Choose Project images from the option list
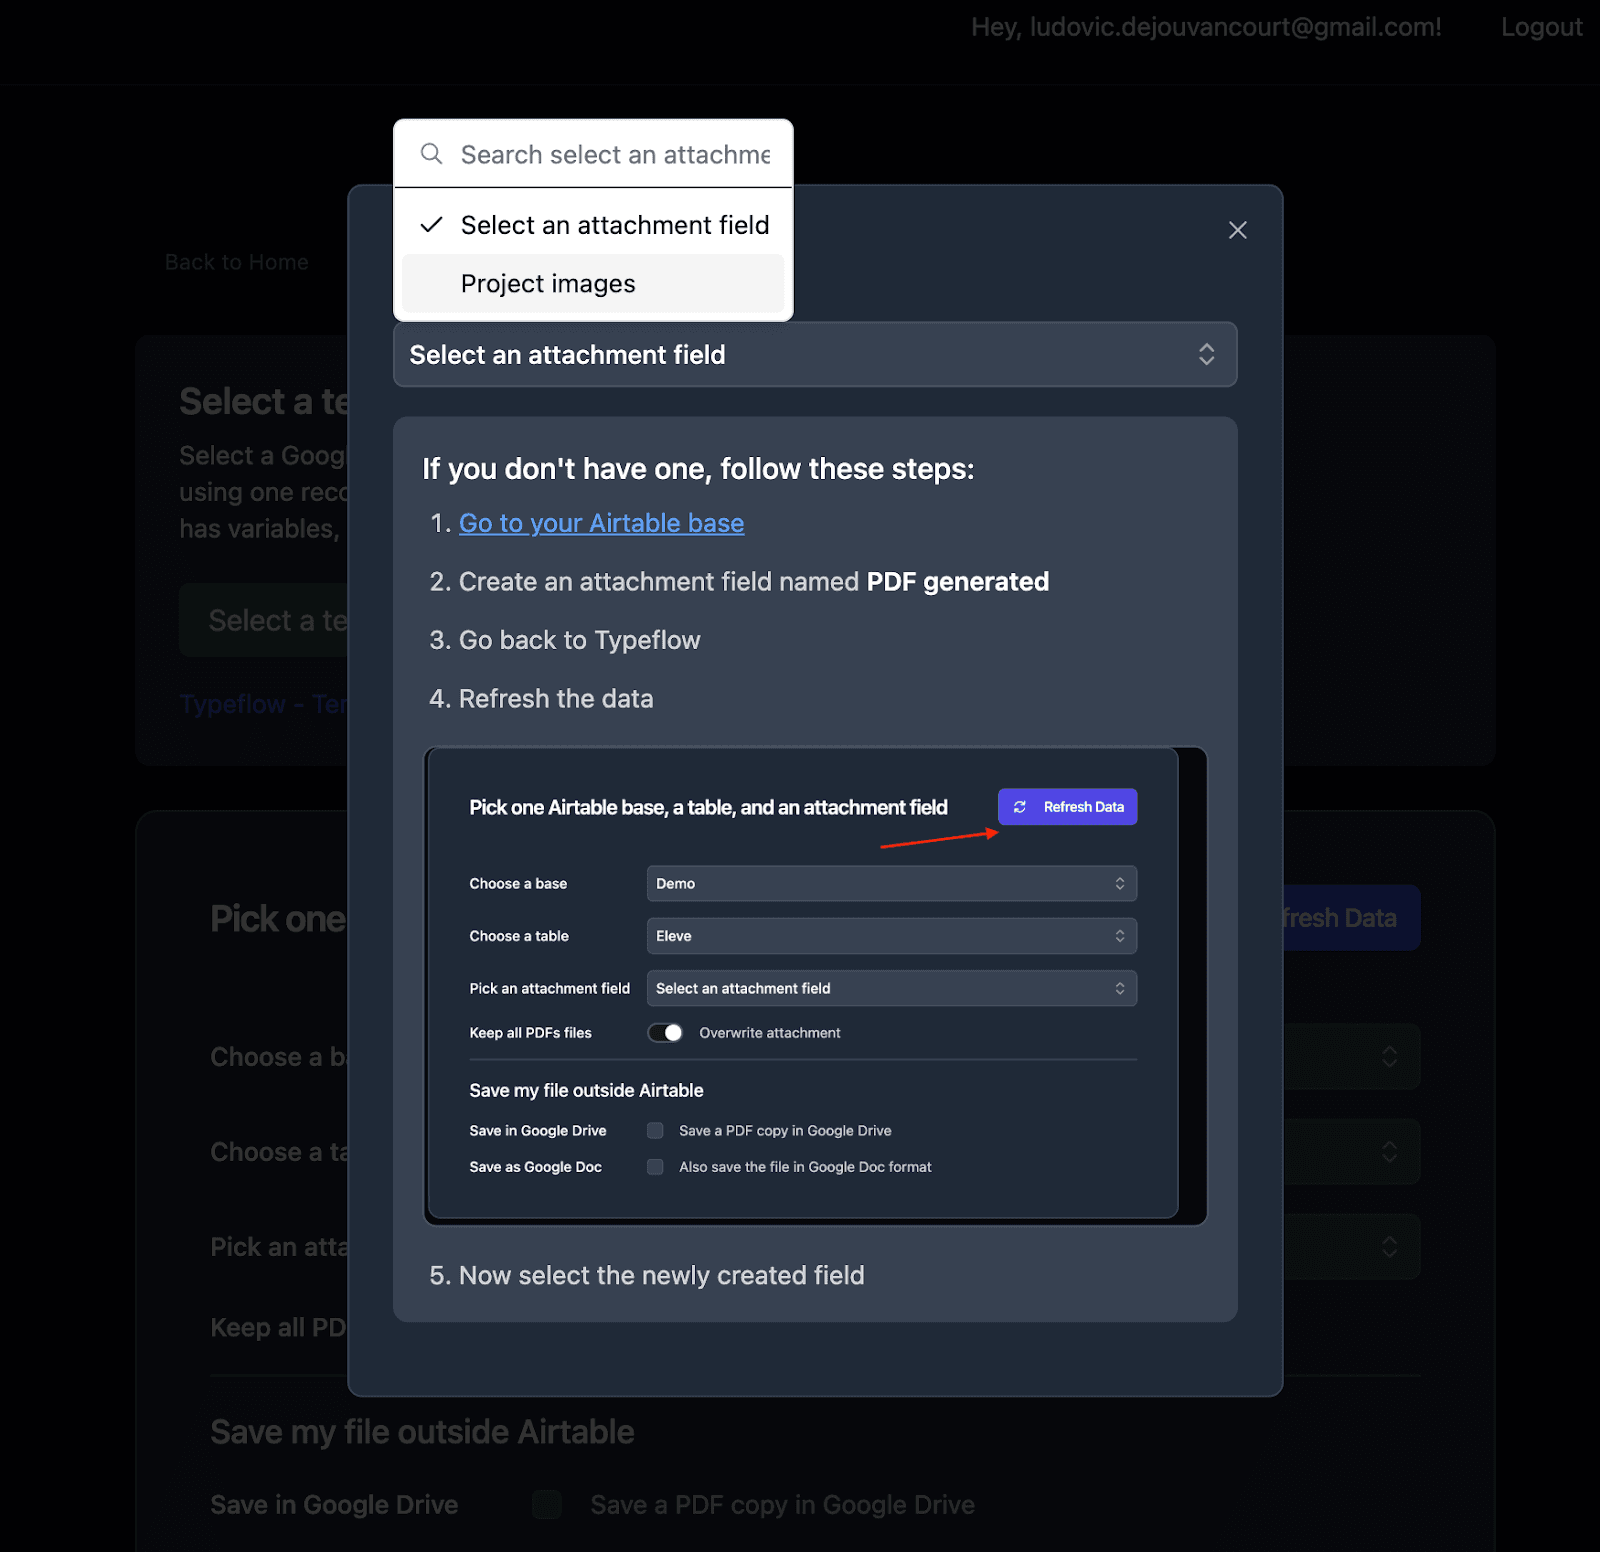 tap(548, 284)
